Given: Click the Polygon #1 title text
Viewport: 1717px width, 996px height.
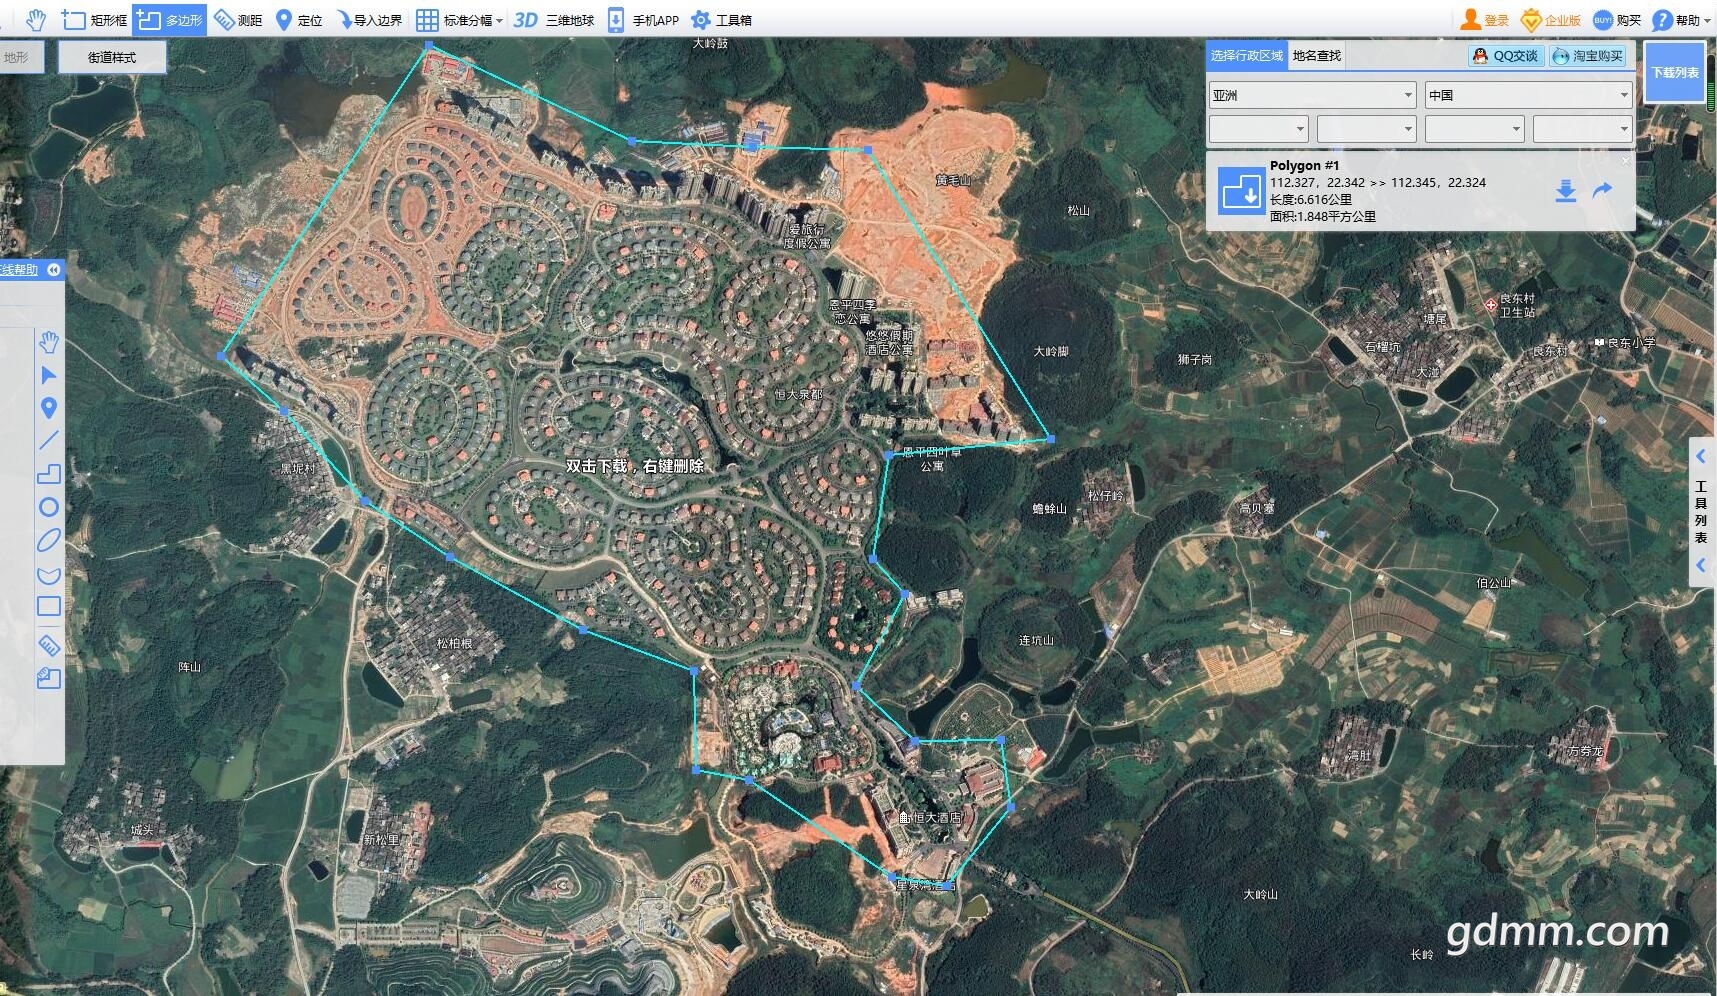Looking at the screenshot, I should [1304, 165].
